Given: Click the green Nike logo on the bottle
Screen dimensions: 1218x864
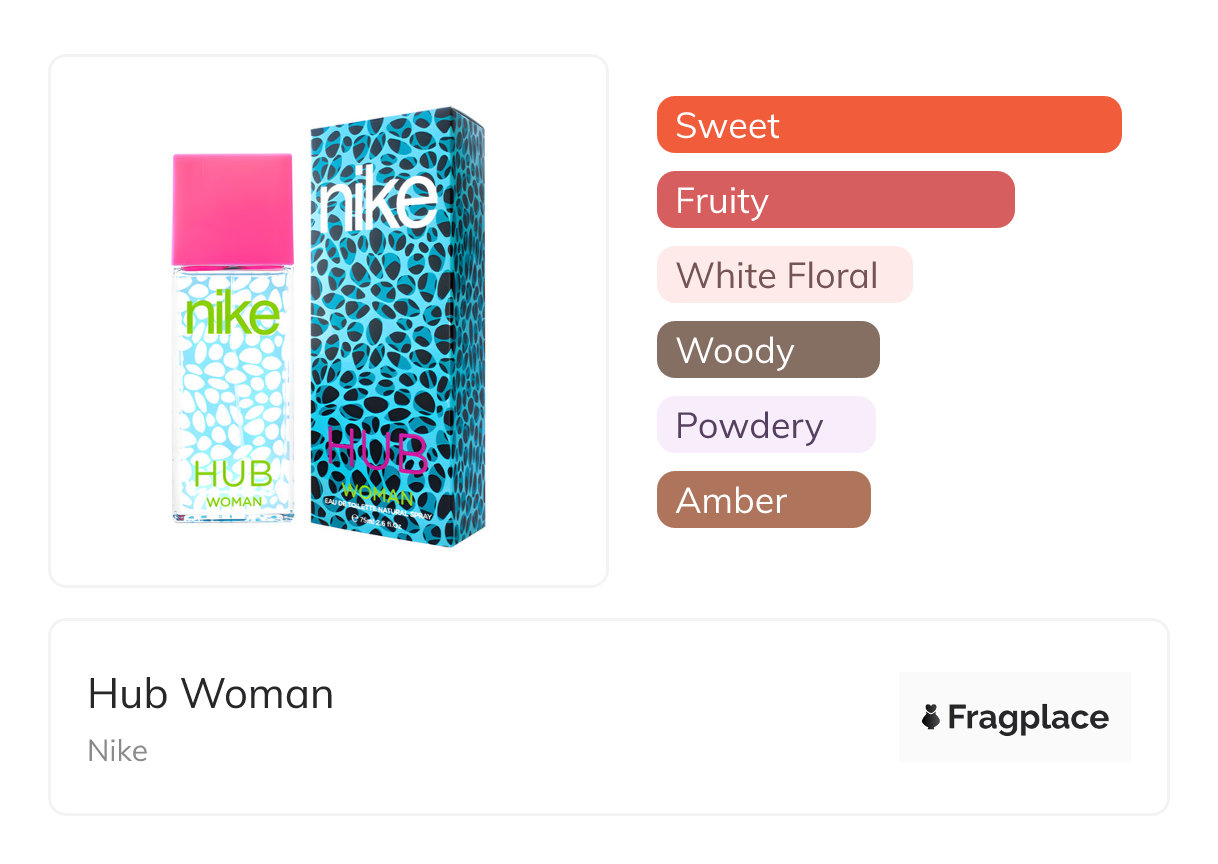Looking at the screenshot, I should click(x=233, y=314).
